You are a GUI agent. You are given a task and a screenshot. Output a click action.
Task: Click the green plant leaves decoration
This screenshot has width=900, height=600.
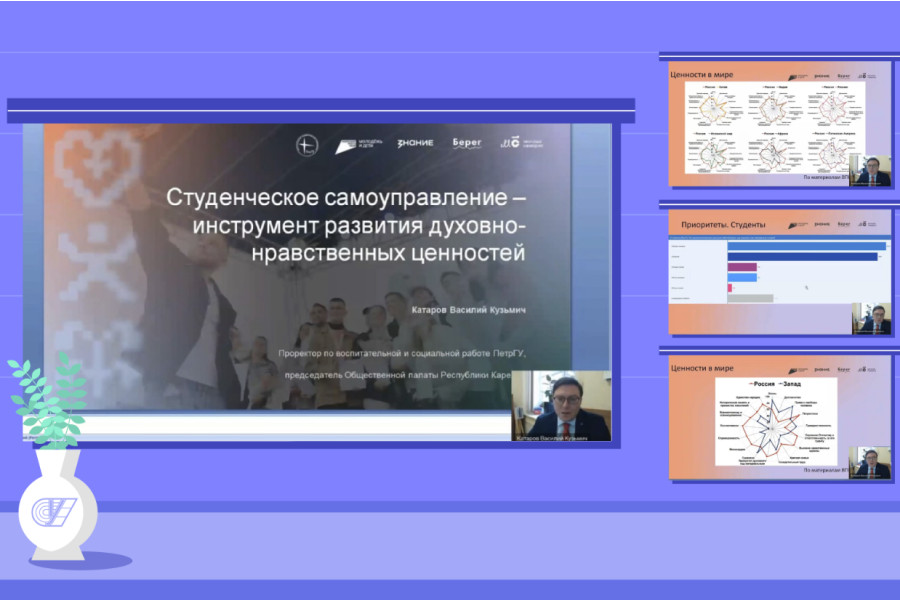pyautogui.click(x=48, y=397)
